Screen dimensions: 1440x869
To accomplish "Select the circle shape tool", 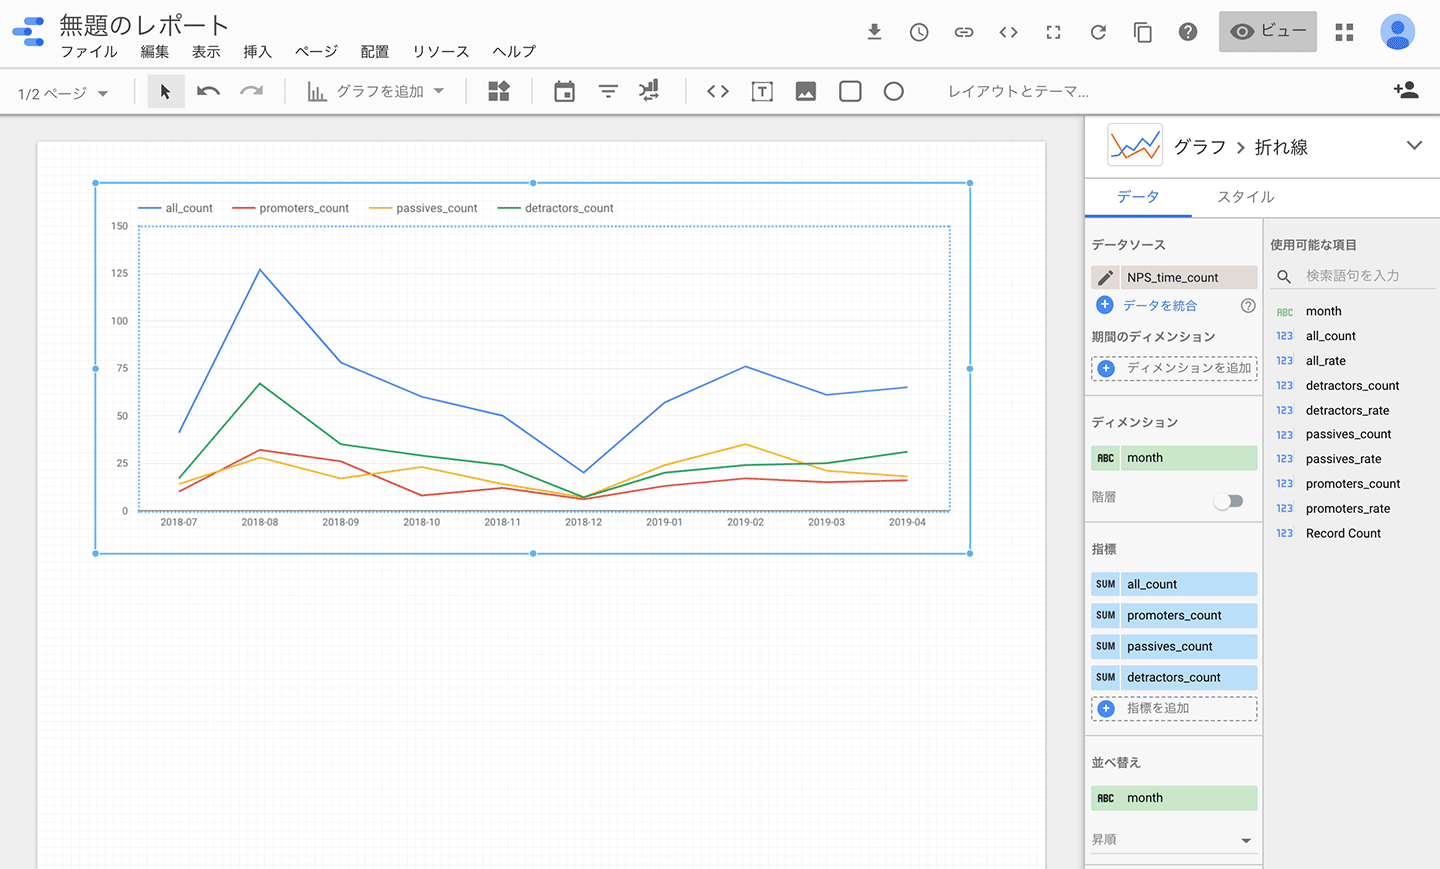I will 893,92.
